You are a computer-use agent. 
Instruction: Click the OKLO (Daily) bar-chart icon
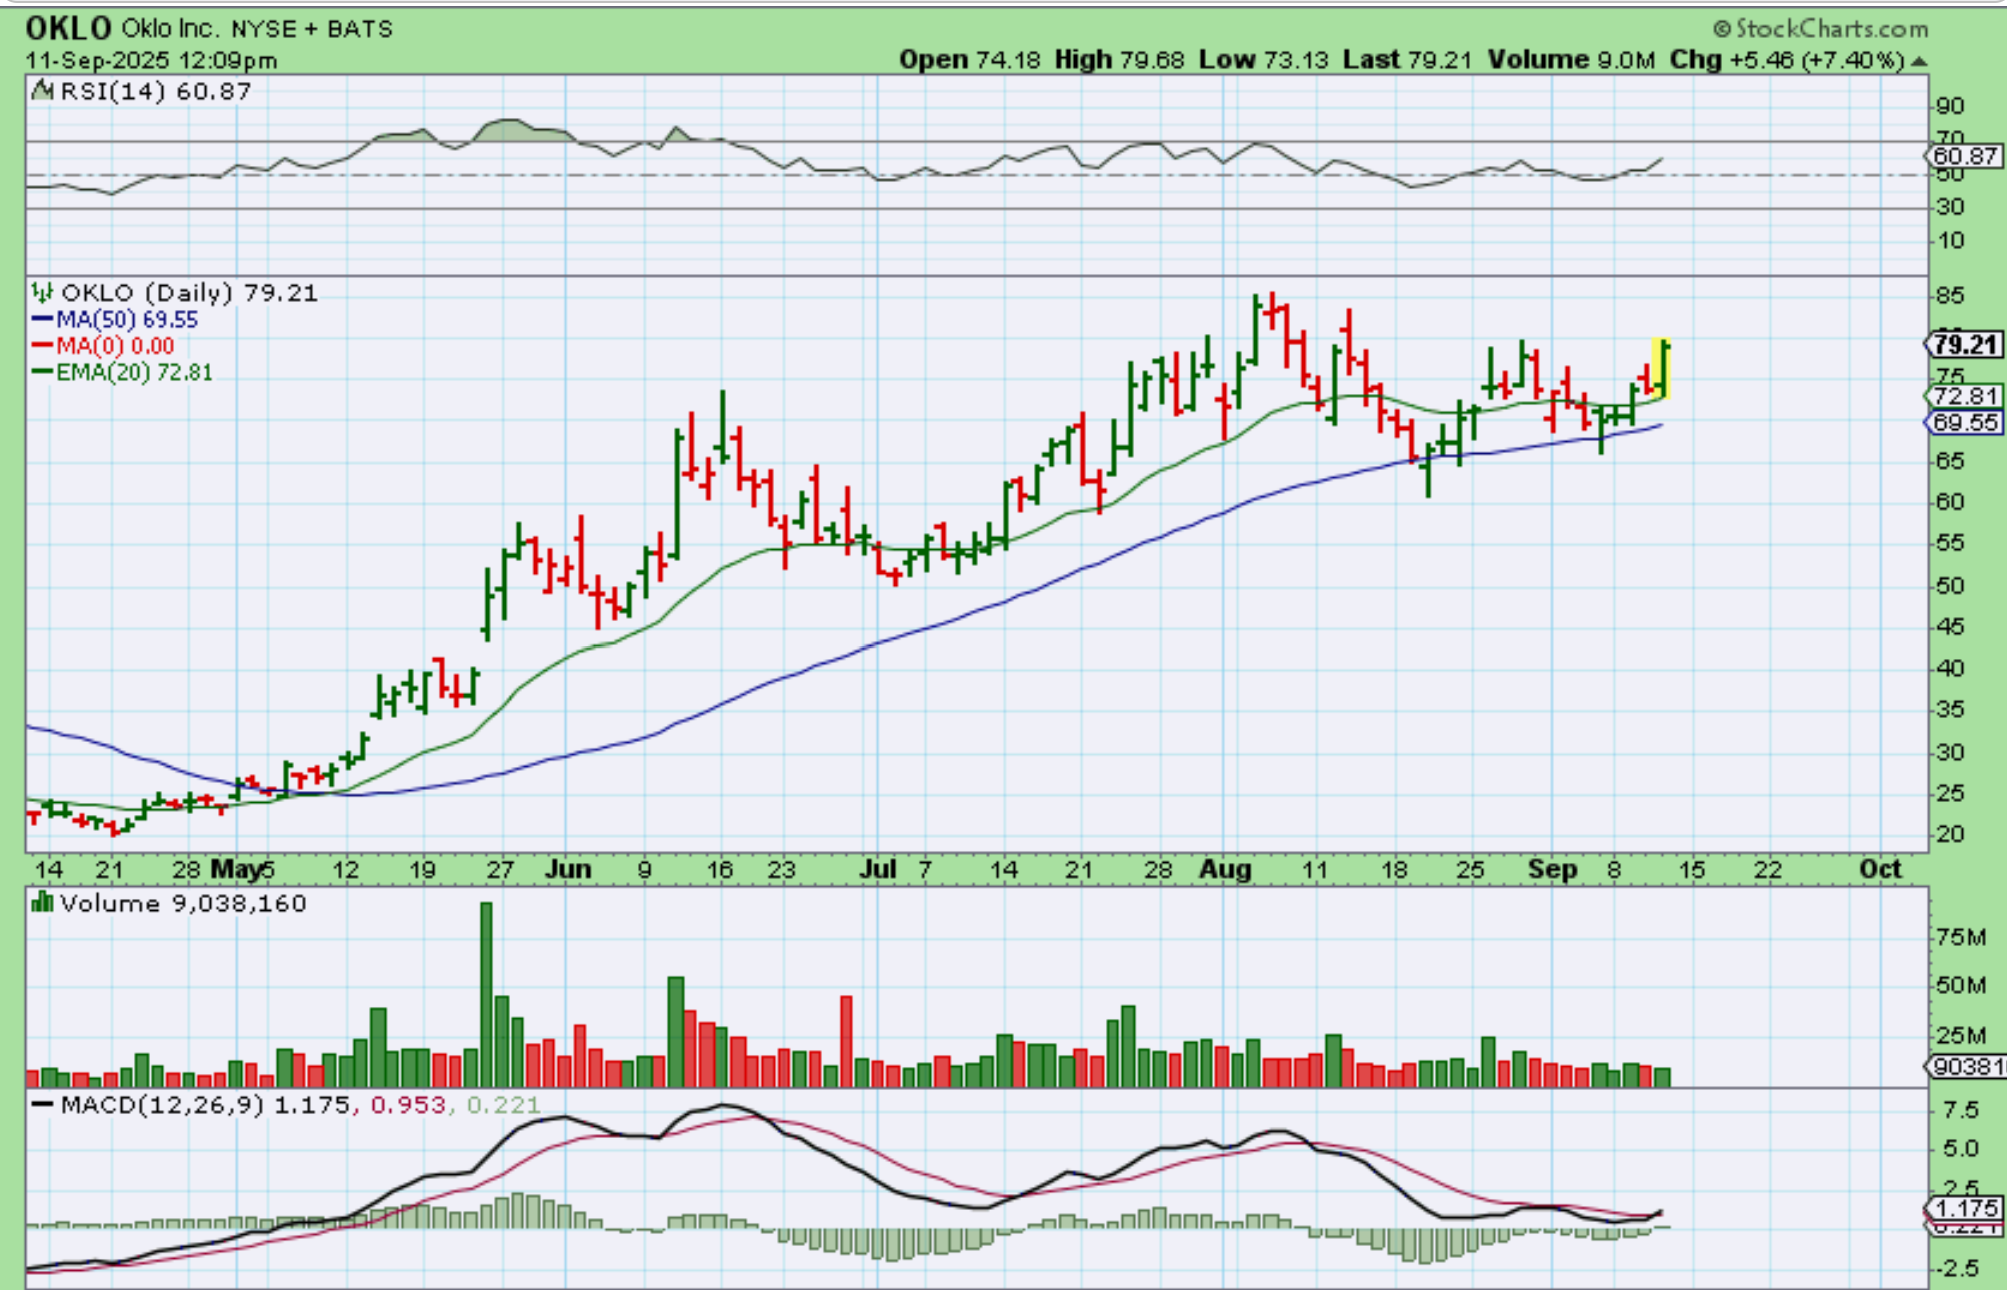(42, 293)
